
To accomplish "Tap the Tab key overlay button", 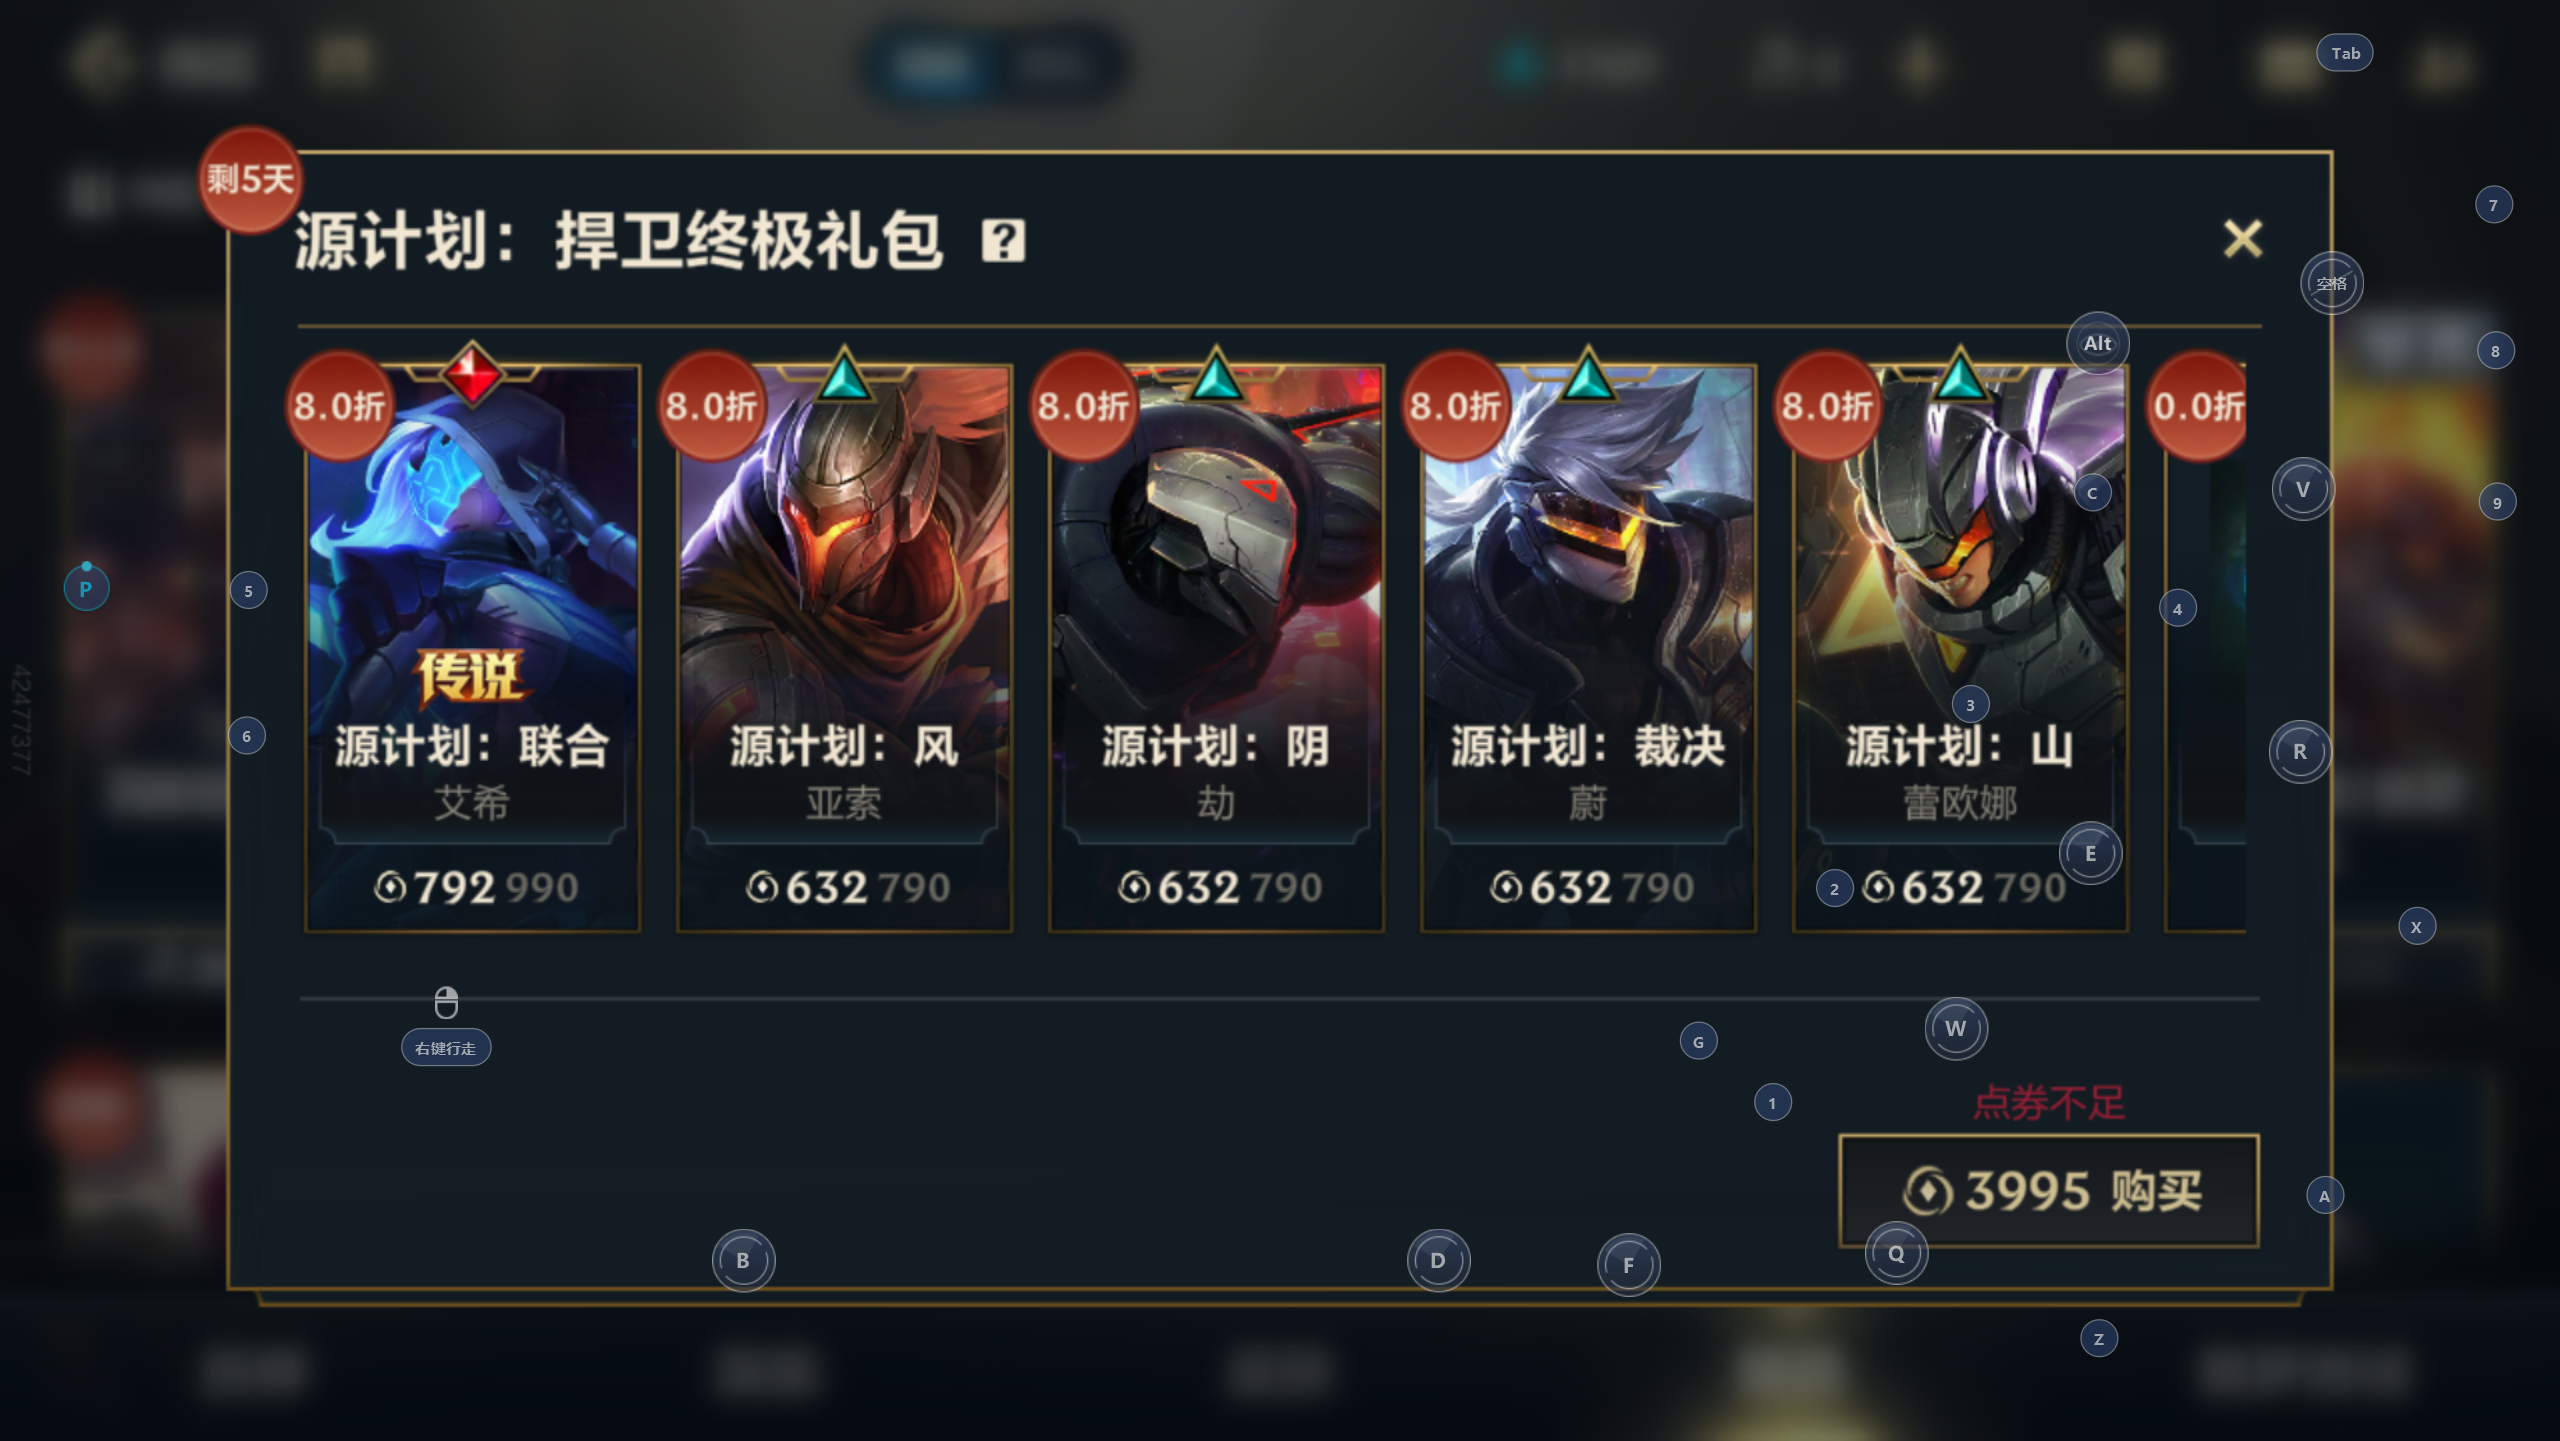I will pos(2345,53).
